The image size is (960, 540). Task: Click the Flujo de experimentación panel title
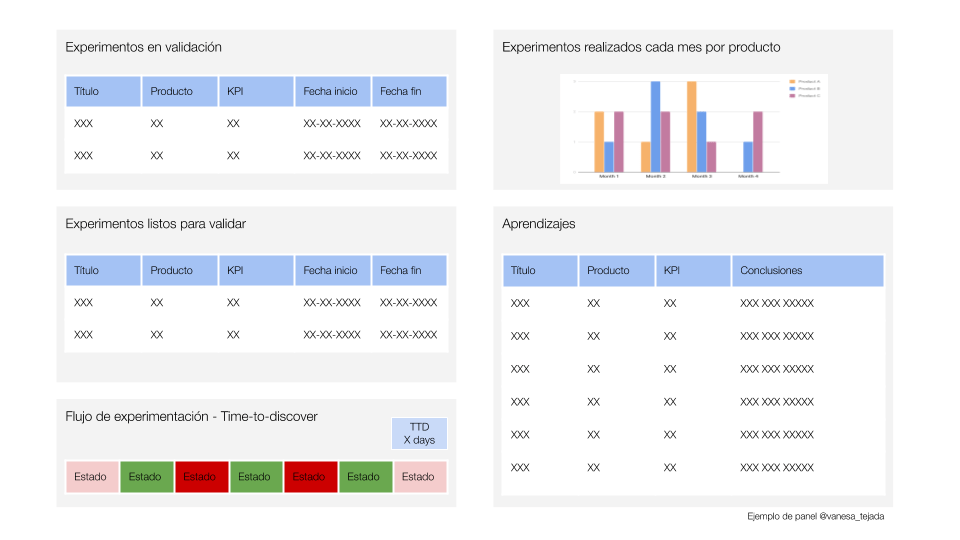(191, 416)
